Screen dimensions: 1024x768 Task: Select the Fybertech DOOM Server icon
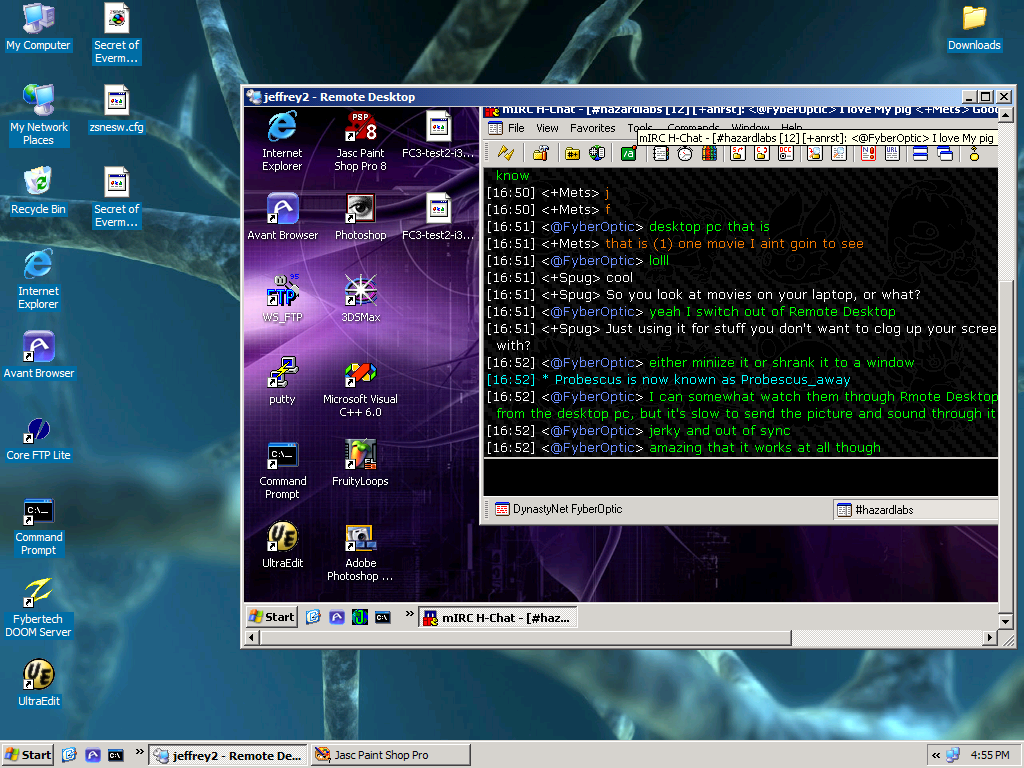coord(39,608)
